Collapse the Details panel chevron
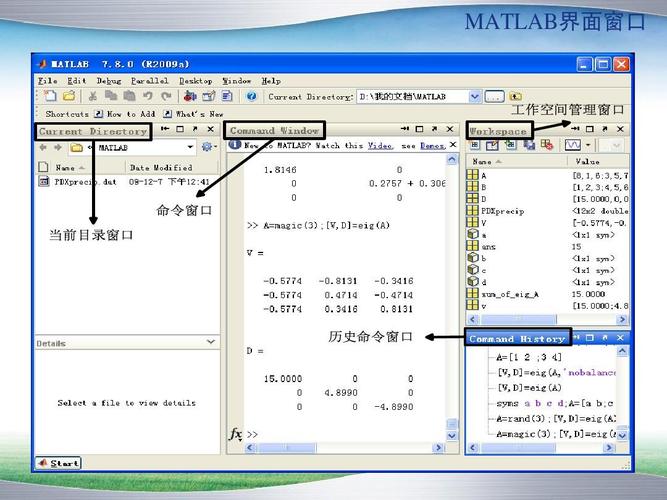667x500 pixels. pyautogui.click(x=210, y=342)
